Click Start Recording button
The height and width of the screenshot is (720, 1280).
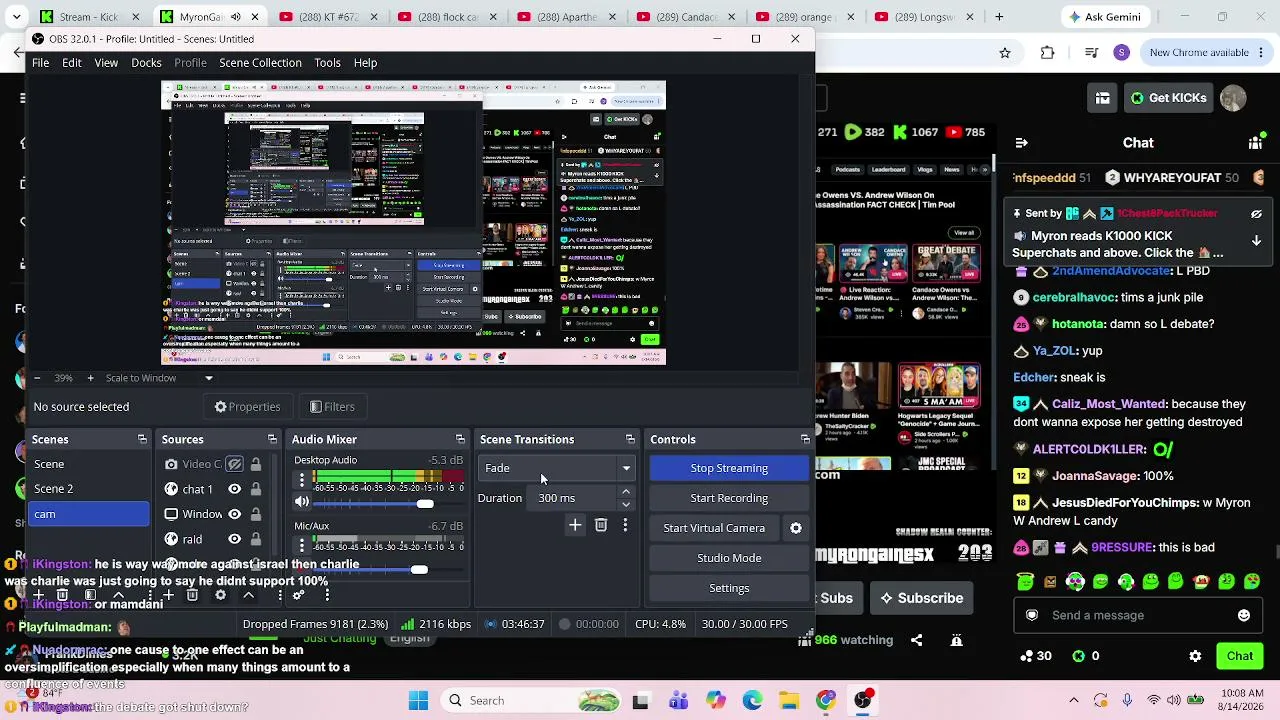729,498
